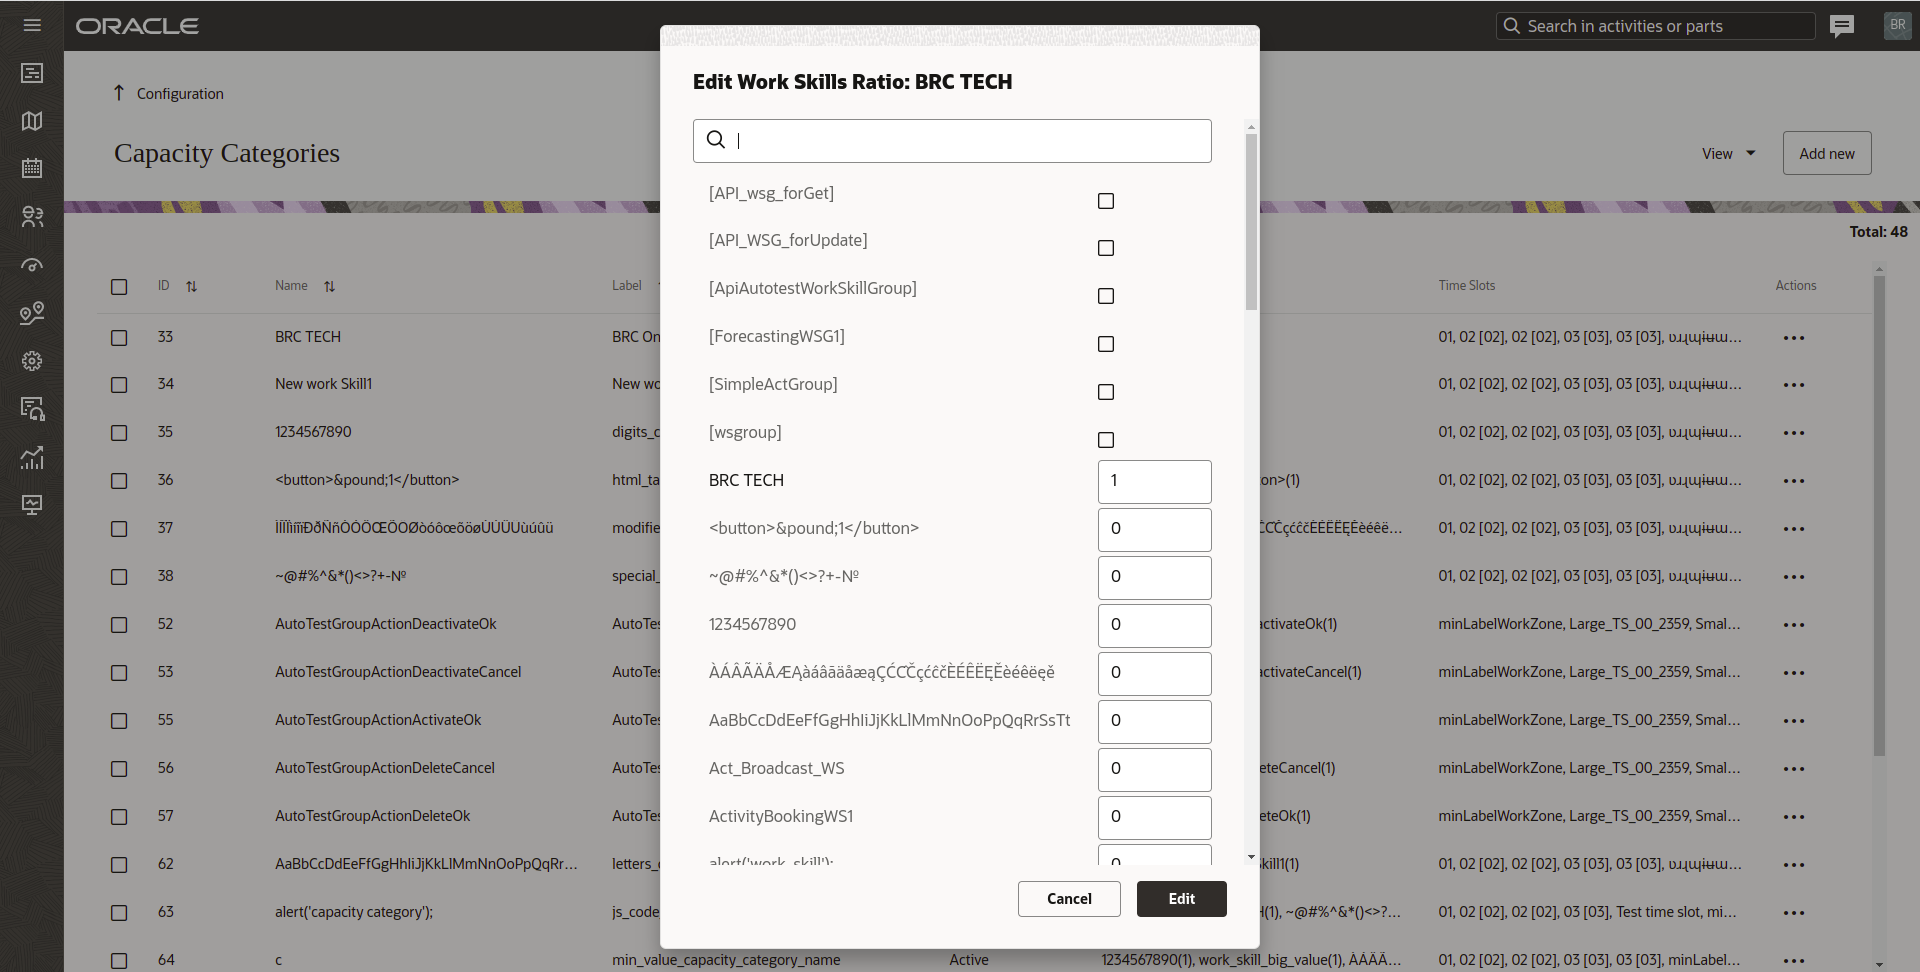Open the chat messages icon in header
The width and height of the screenshot is (1920, 972).
click(x=1842, y=26)
